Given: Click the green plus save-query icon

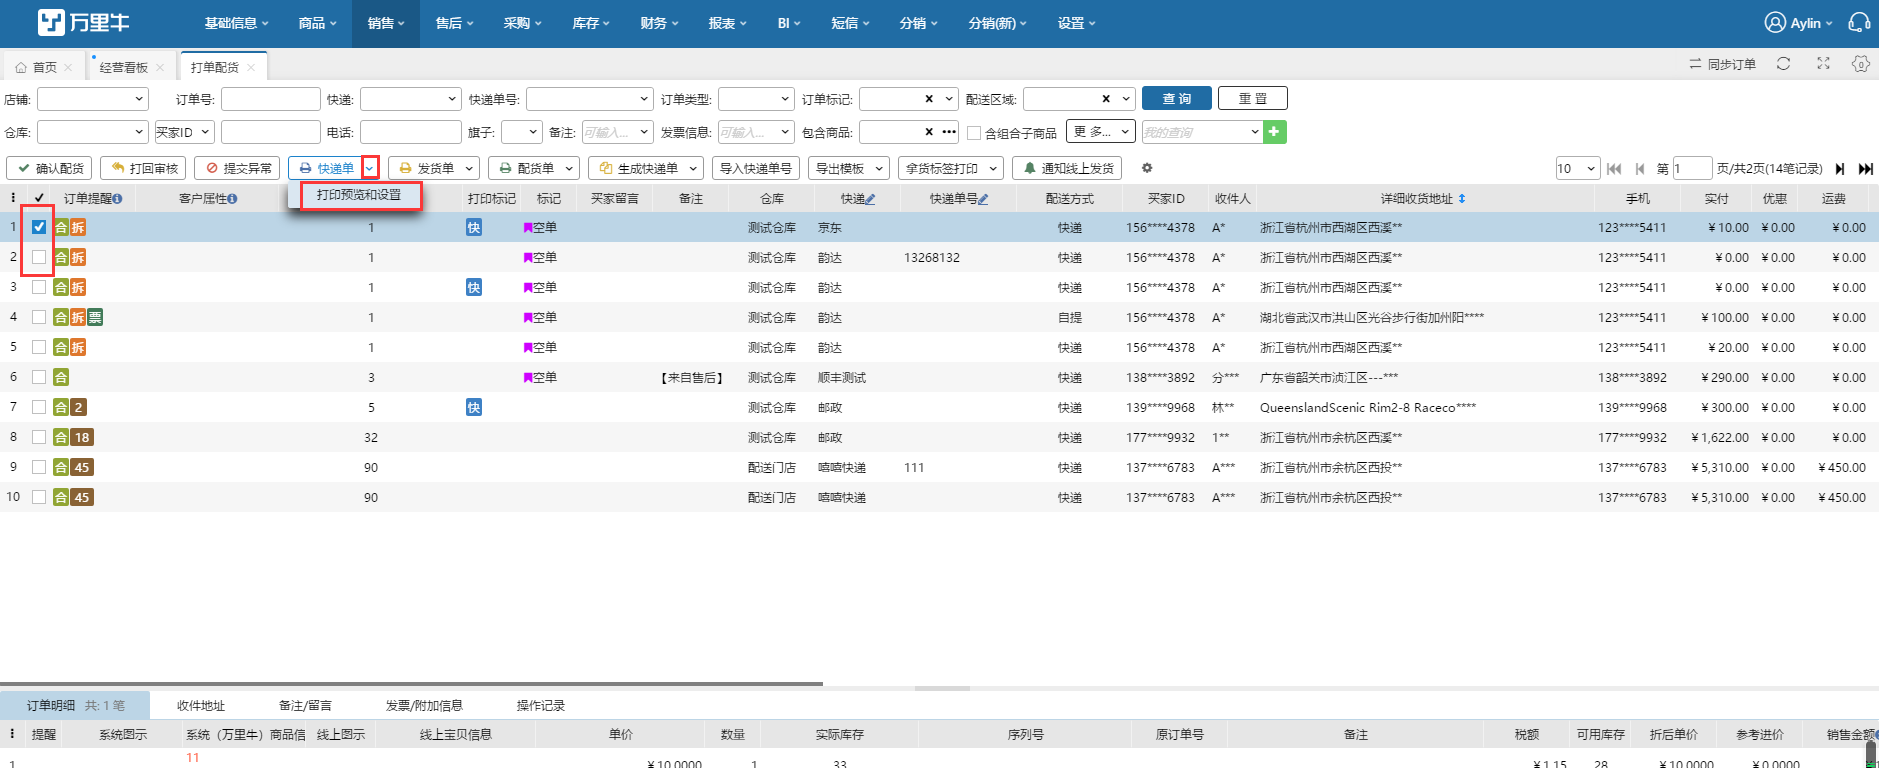Looking at the screenshot, I should 1274,132.
